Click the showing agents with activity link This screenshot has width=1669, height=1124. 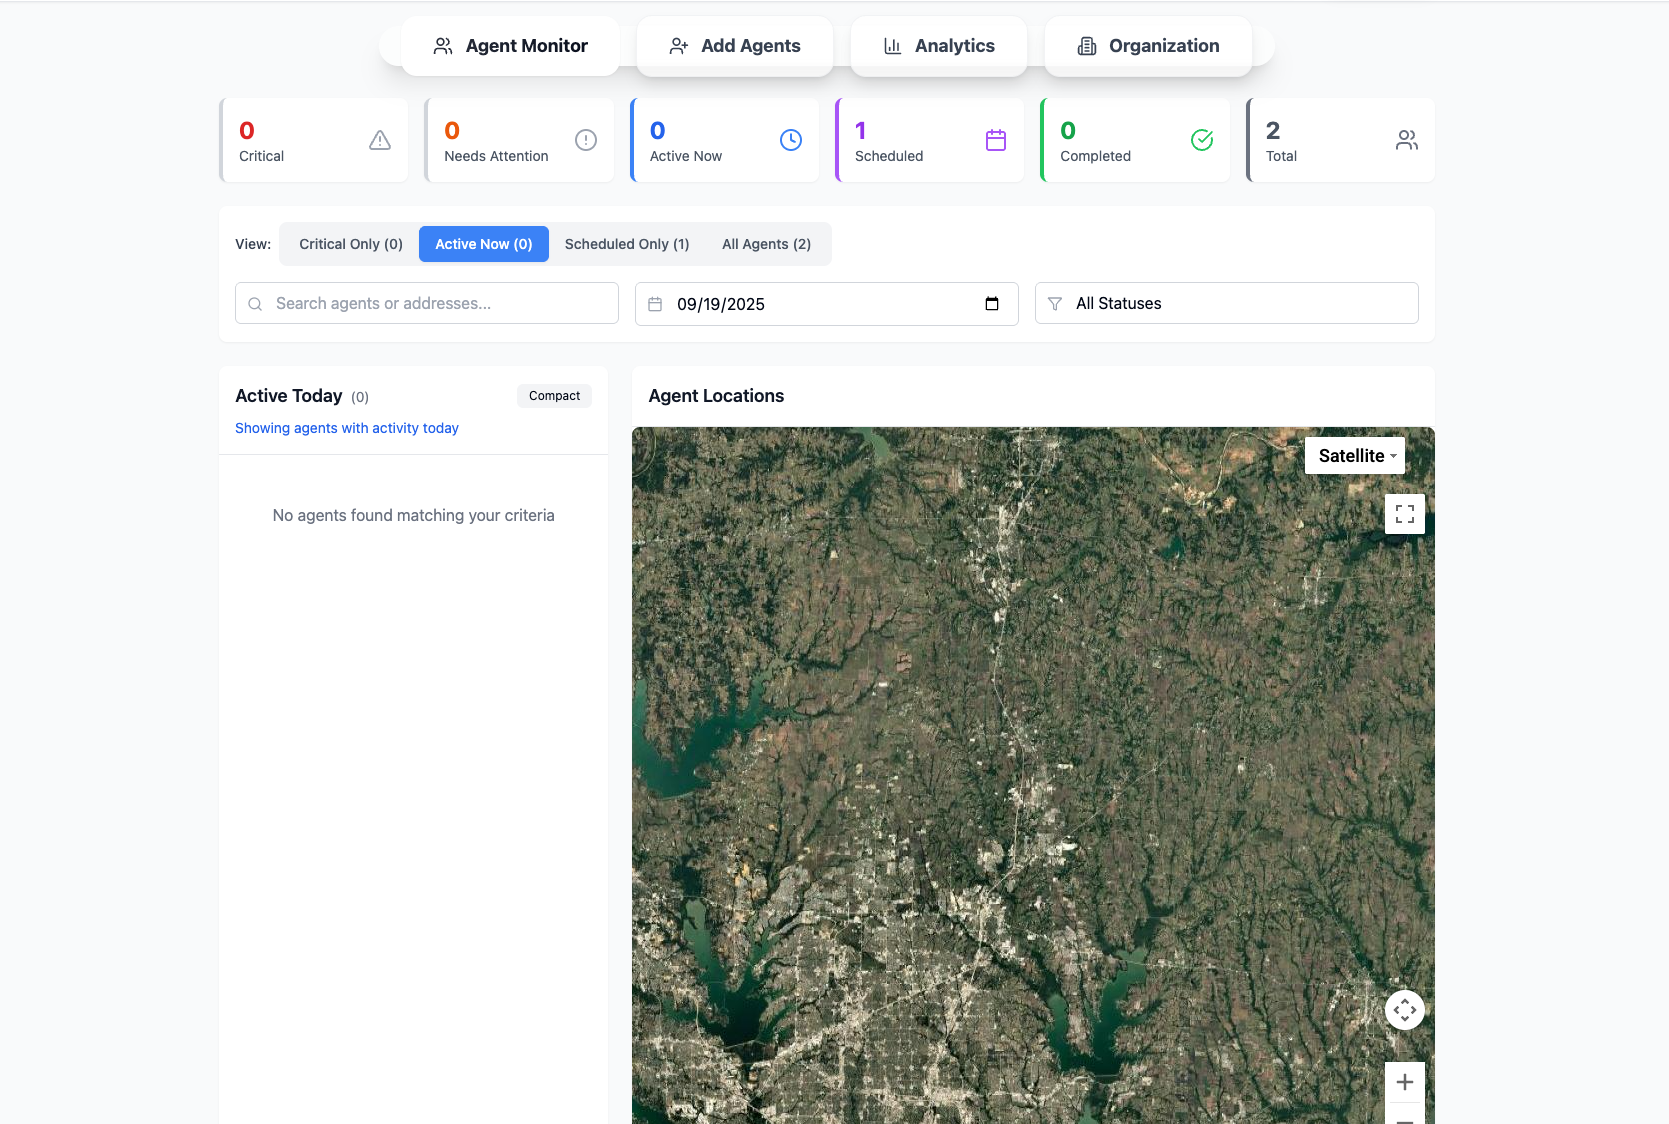coord(346,428)
